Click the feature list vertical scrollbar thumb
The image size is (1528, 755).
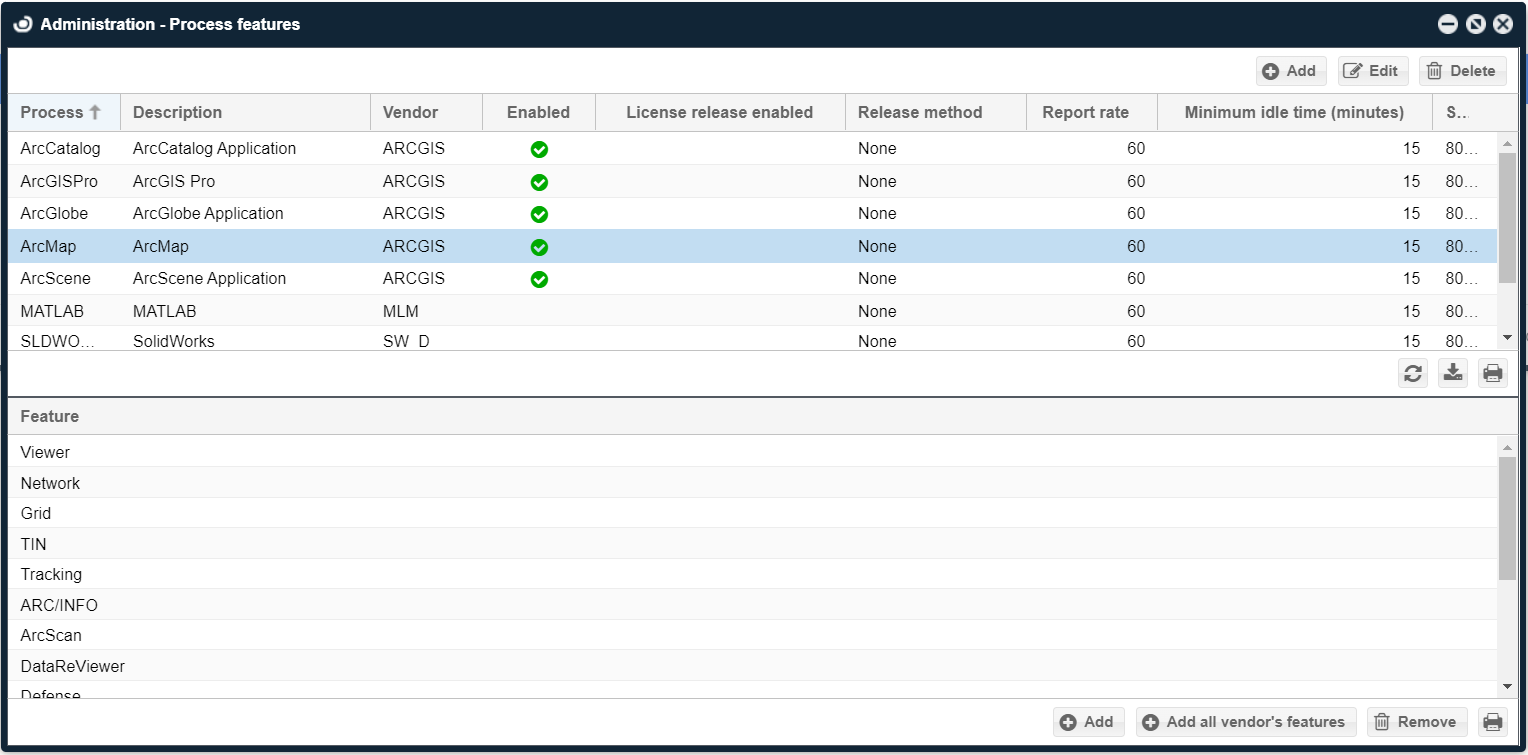[x=1507, y=517]
